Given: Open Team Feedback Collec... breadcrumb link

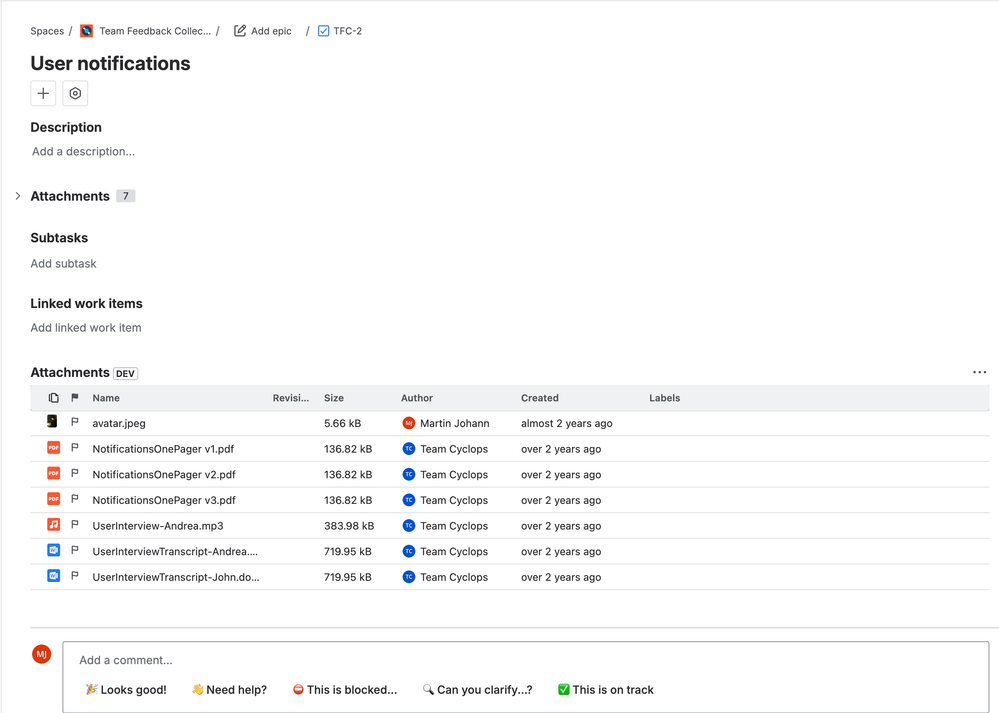Looking at the screenshot, I should coord(155,31).
